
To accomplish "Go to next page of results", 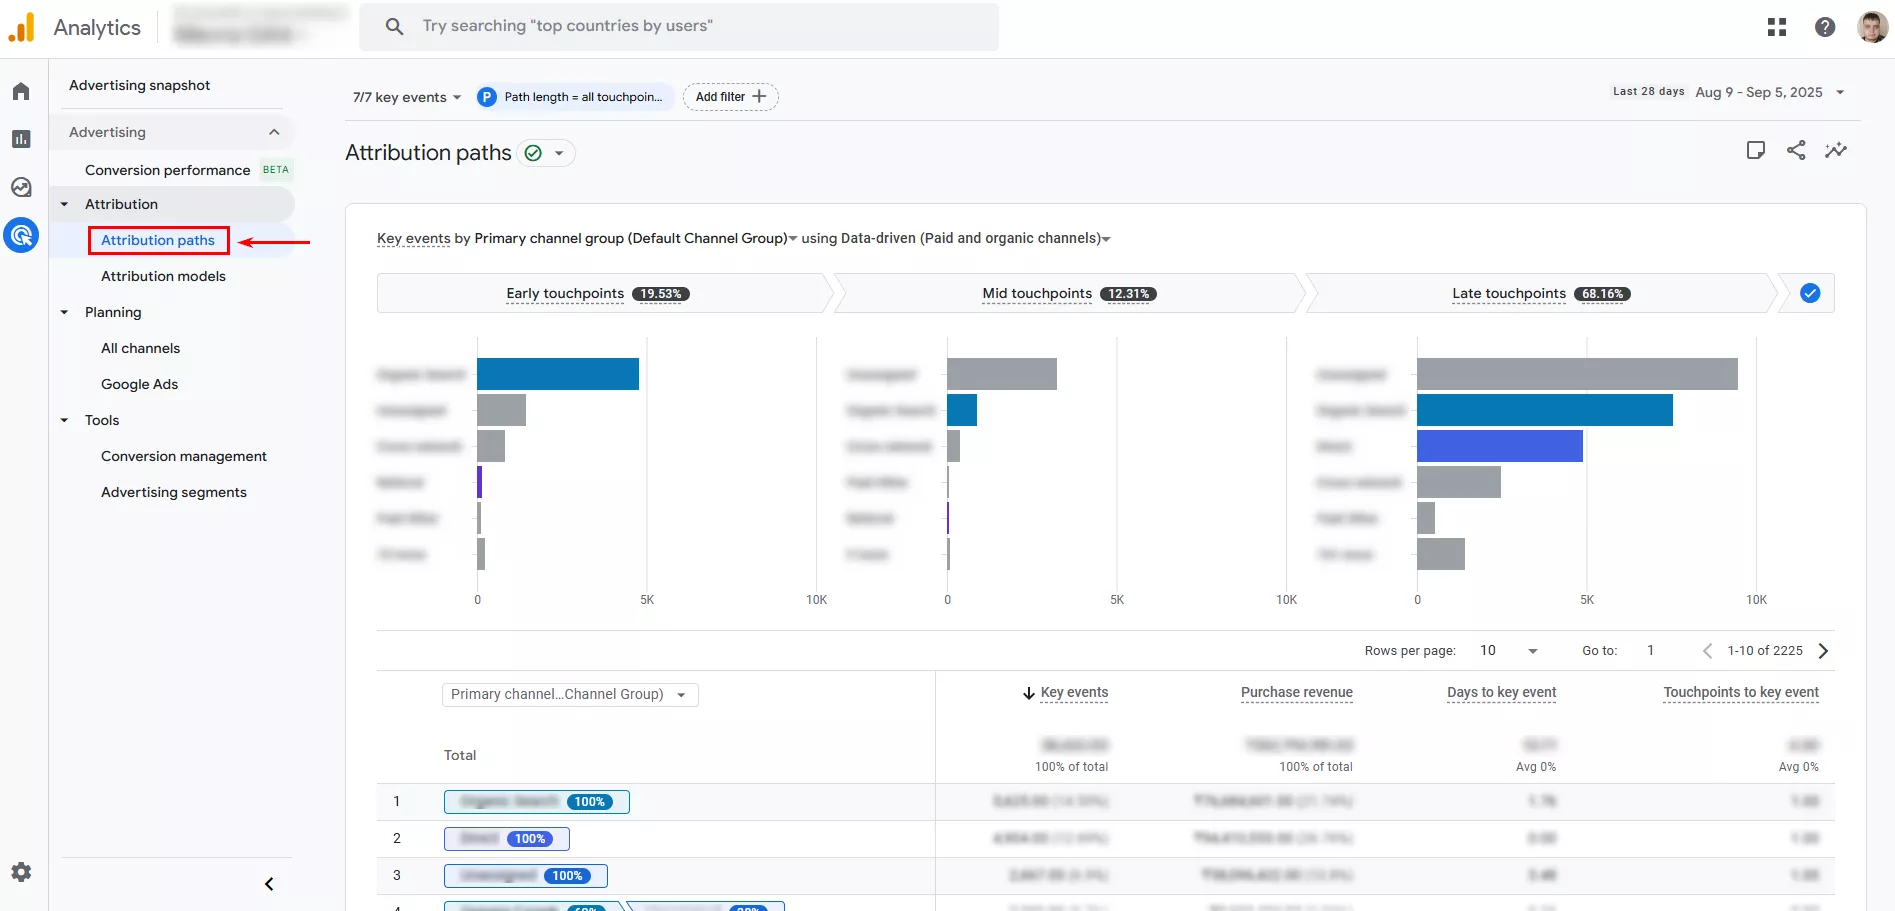I will [x=1823, y=651].
